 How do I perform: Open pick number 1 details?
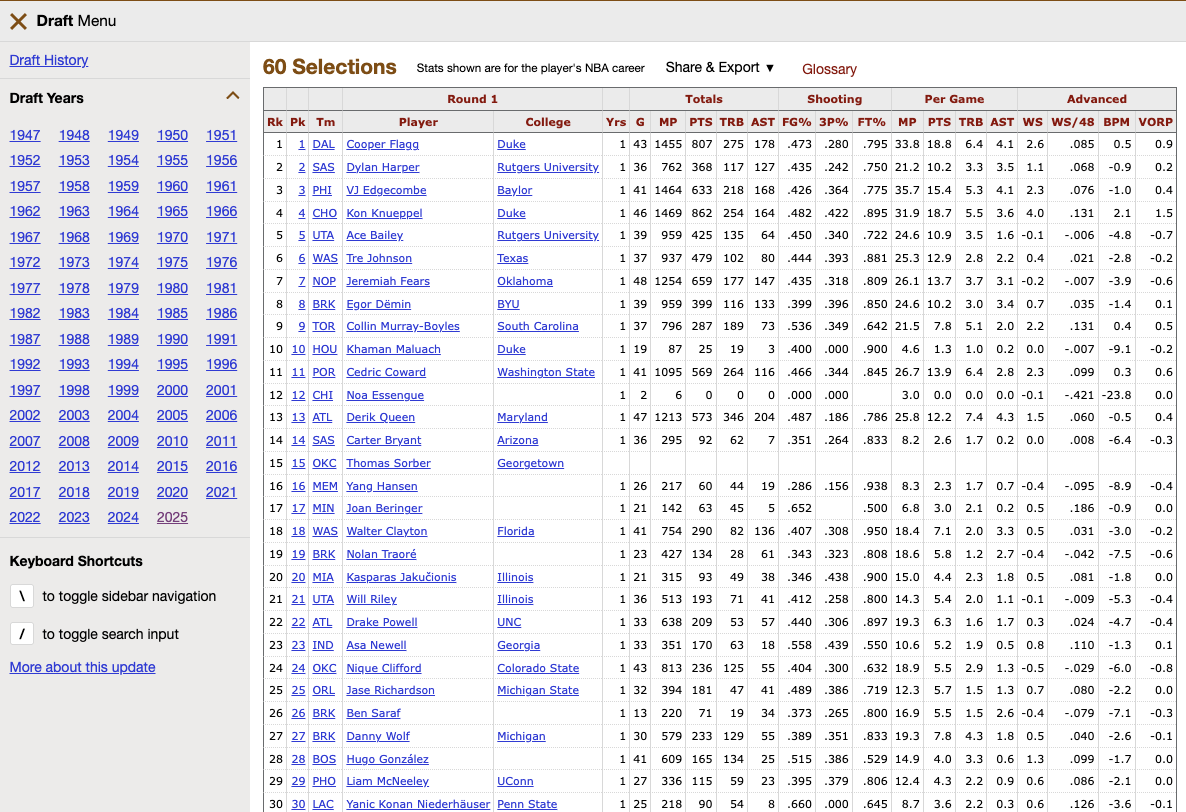coord(300,144)
